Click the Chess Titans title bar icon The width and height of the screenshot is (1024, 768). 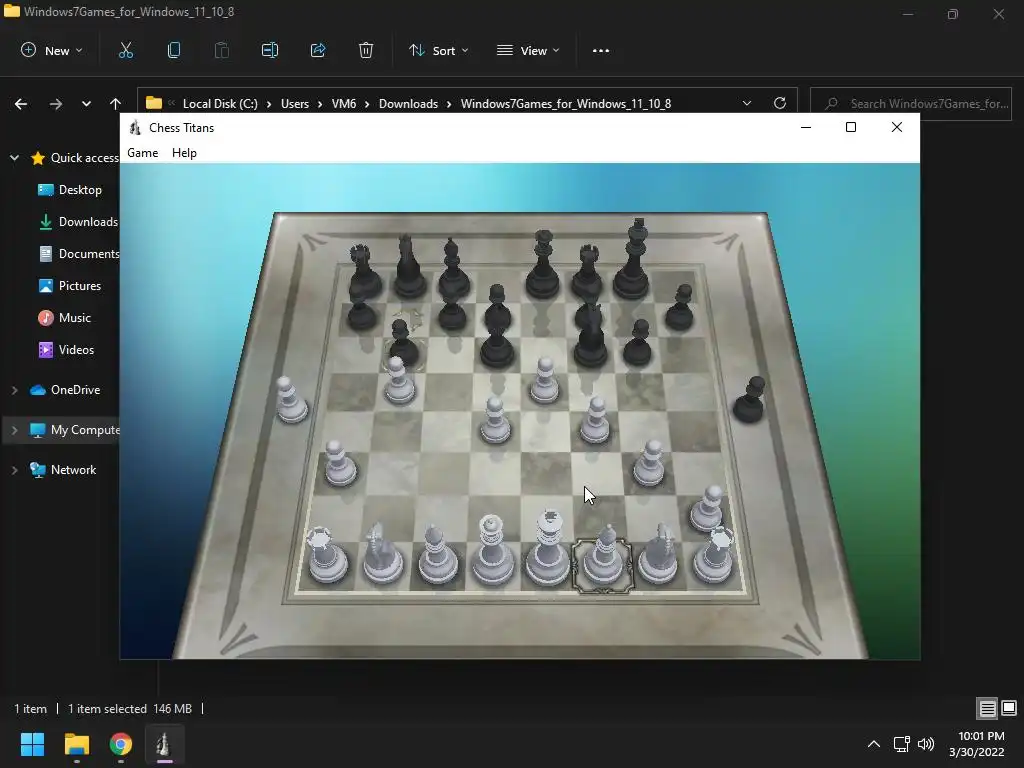click(135, 127)
